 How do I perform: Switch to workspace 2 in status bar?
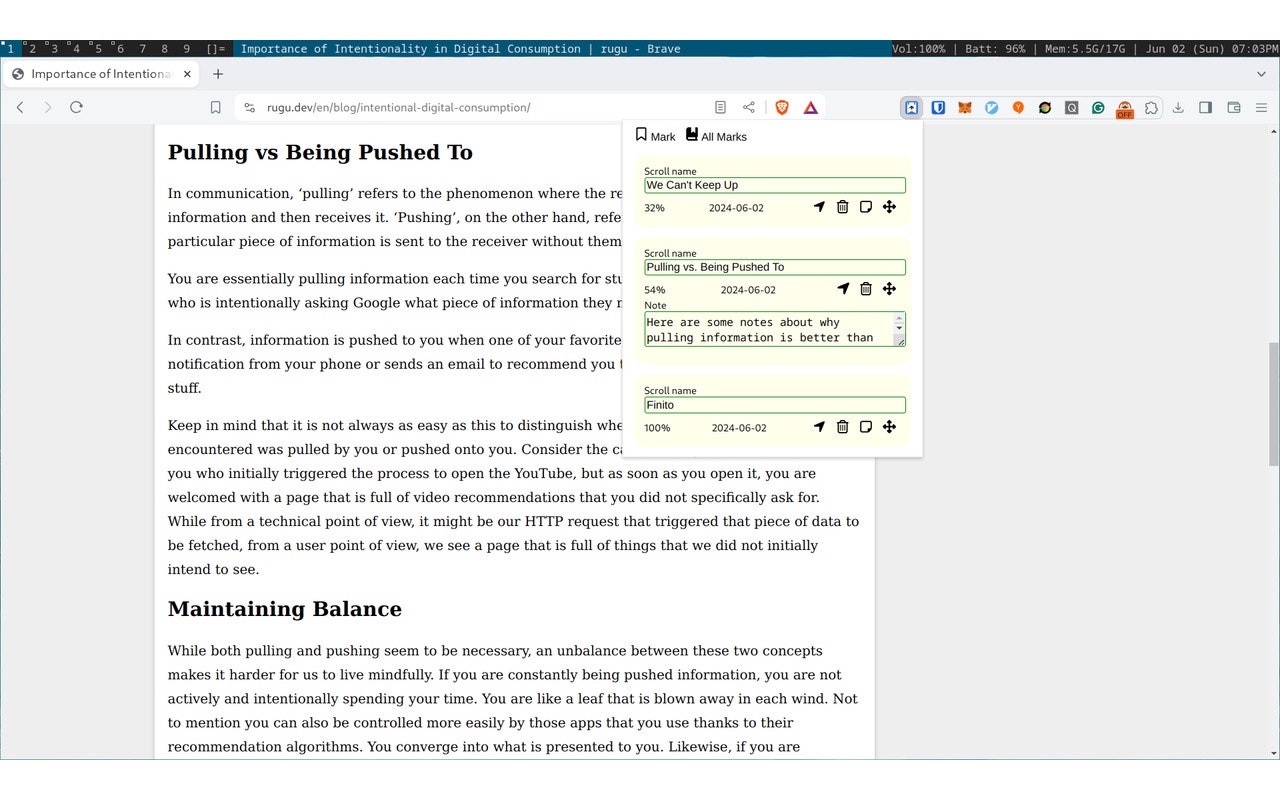pyautogui.click(x=32, y=48)
